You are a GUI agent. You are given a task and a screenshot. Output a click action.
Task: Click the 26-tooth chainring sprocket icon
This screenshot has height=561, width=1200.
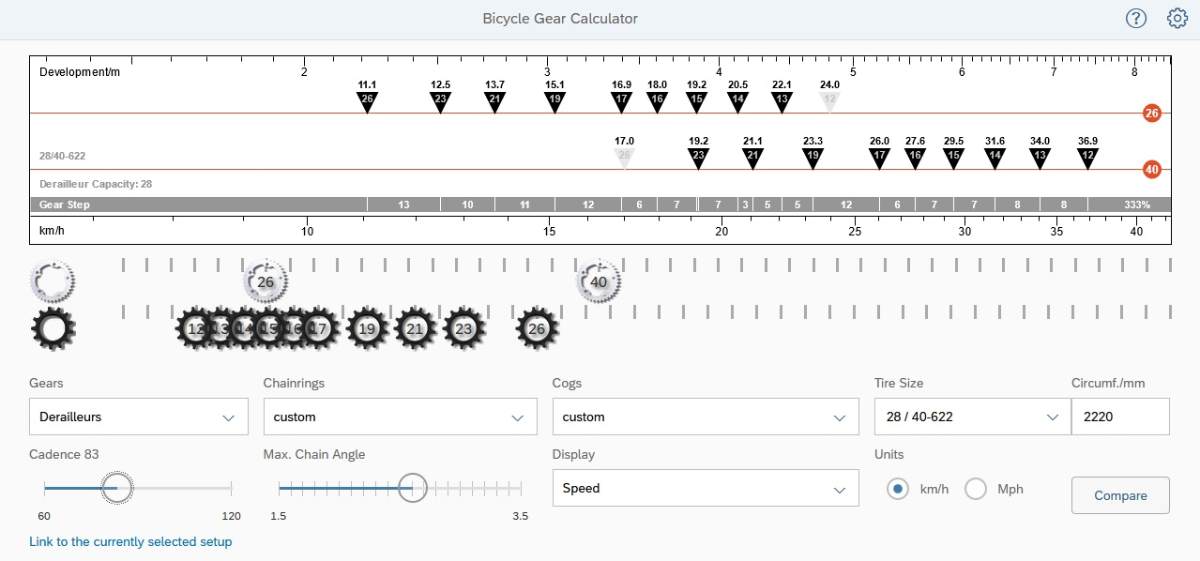265,283
